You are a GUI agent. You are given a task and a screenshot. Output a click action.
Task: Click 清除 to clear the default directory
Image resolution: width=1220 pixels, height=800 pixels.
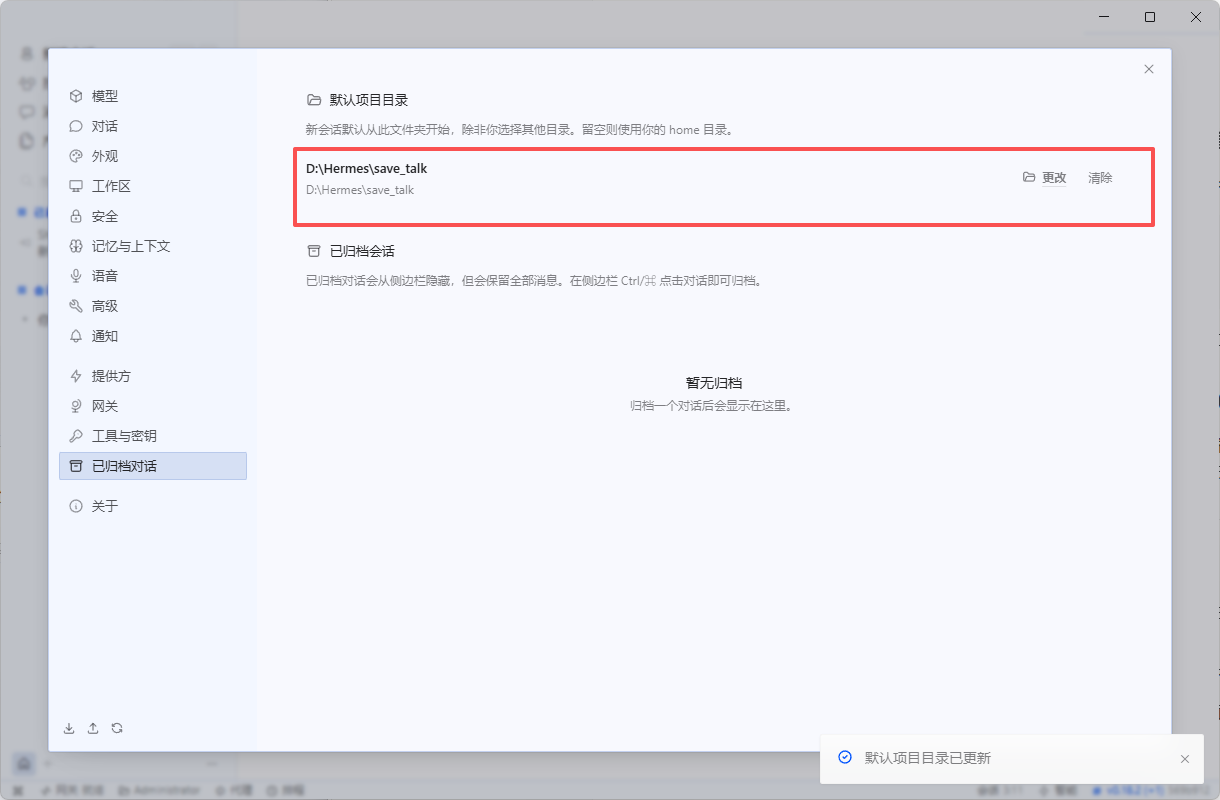pos(1100,177)
